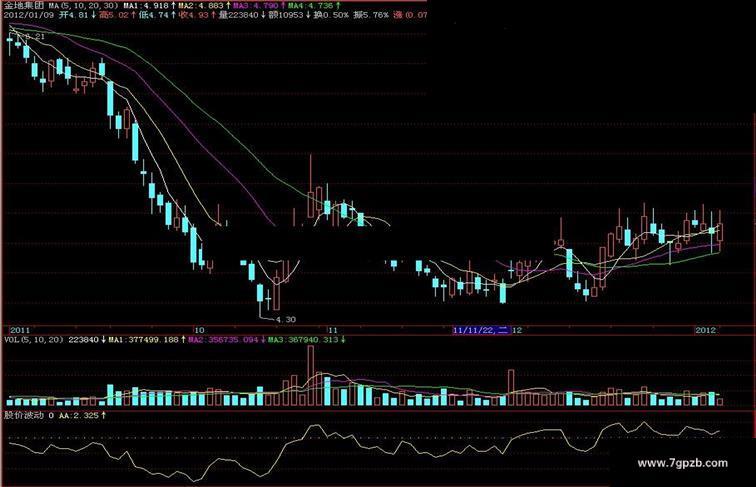The image size is (756, 487).
Task: Click the open price 开4.81
Action: tap(74, 15)
